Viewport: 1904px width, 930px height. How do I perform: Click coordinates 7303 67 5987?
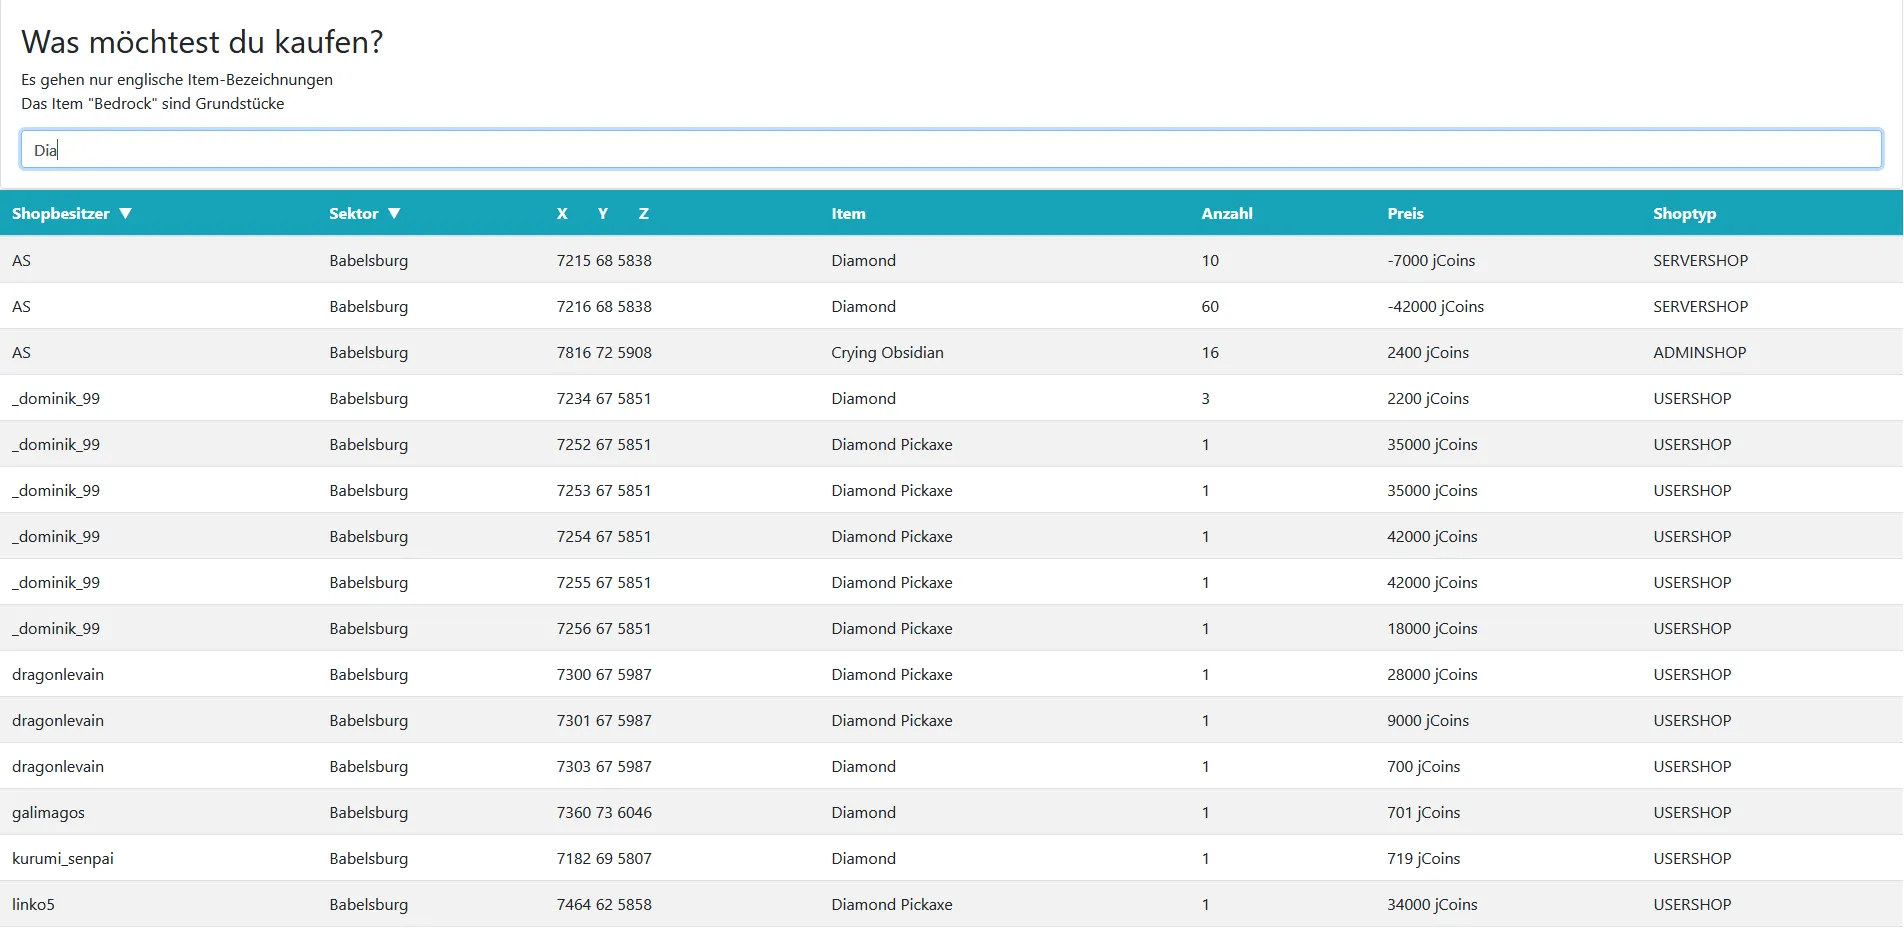604,766
